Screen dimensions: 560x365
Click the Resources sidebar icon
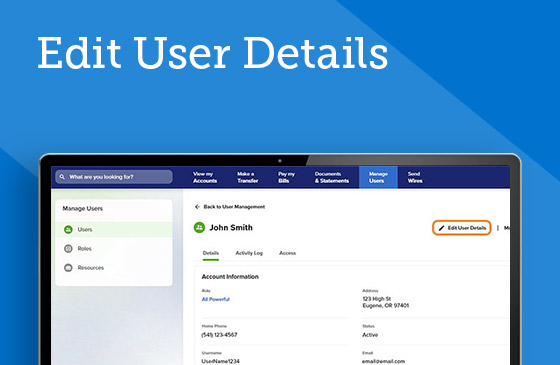68,268
